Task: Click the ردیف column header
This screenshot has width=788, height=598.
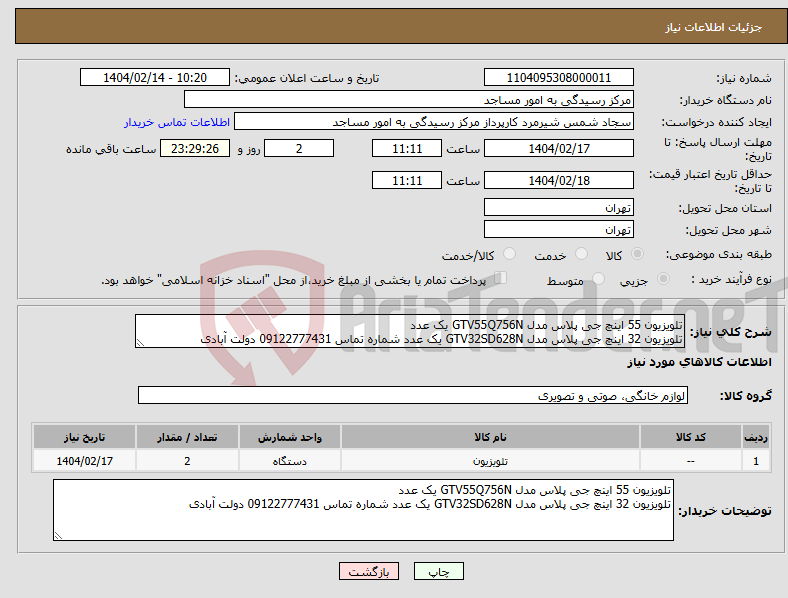Action: tap(756, 437)
